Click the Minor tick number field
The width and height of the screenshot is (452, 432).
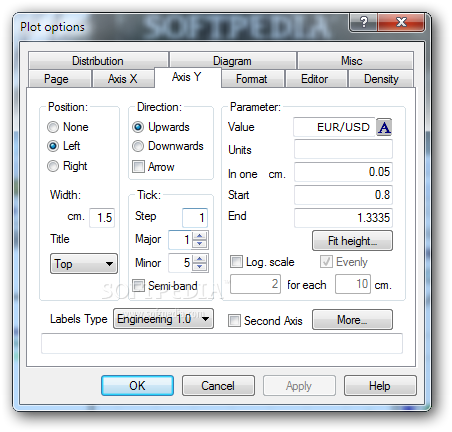pos(180,263)
